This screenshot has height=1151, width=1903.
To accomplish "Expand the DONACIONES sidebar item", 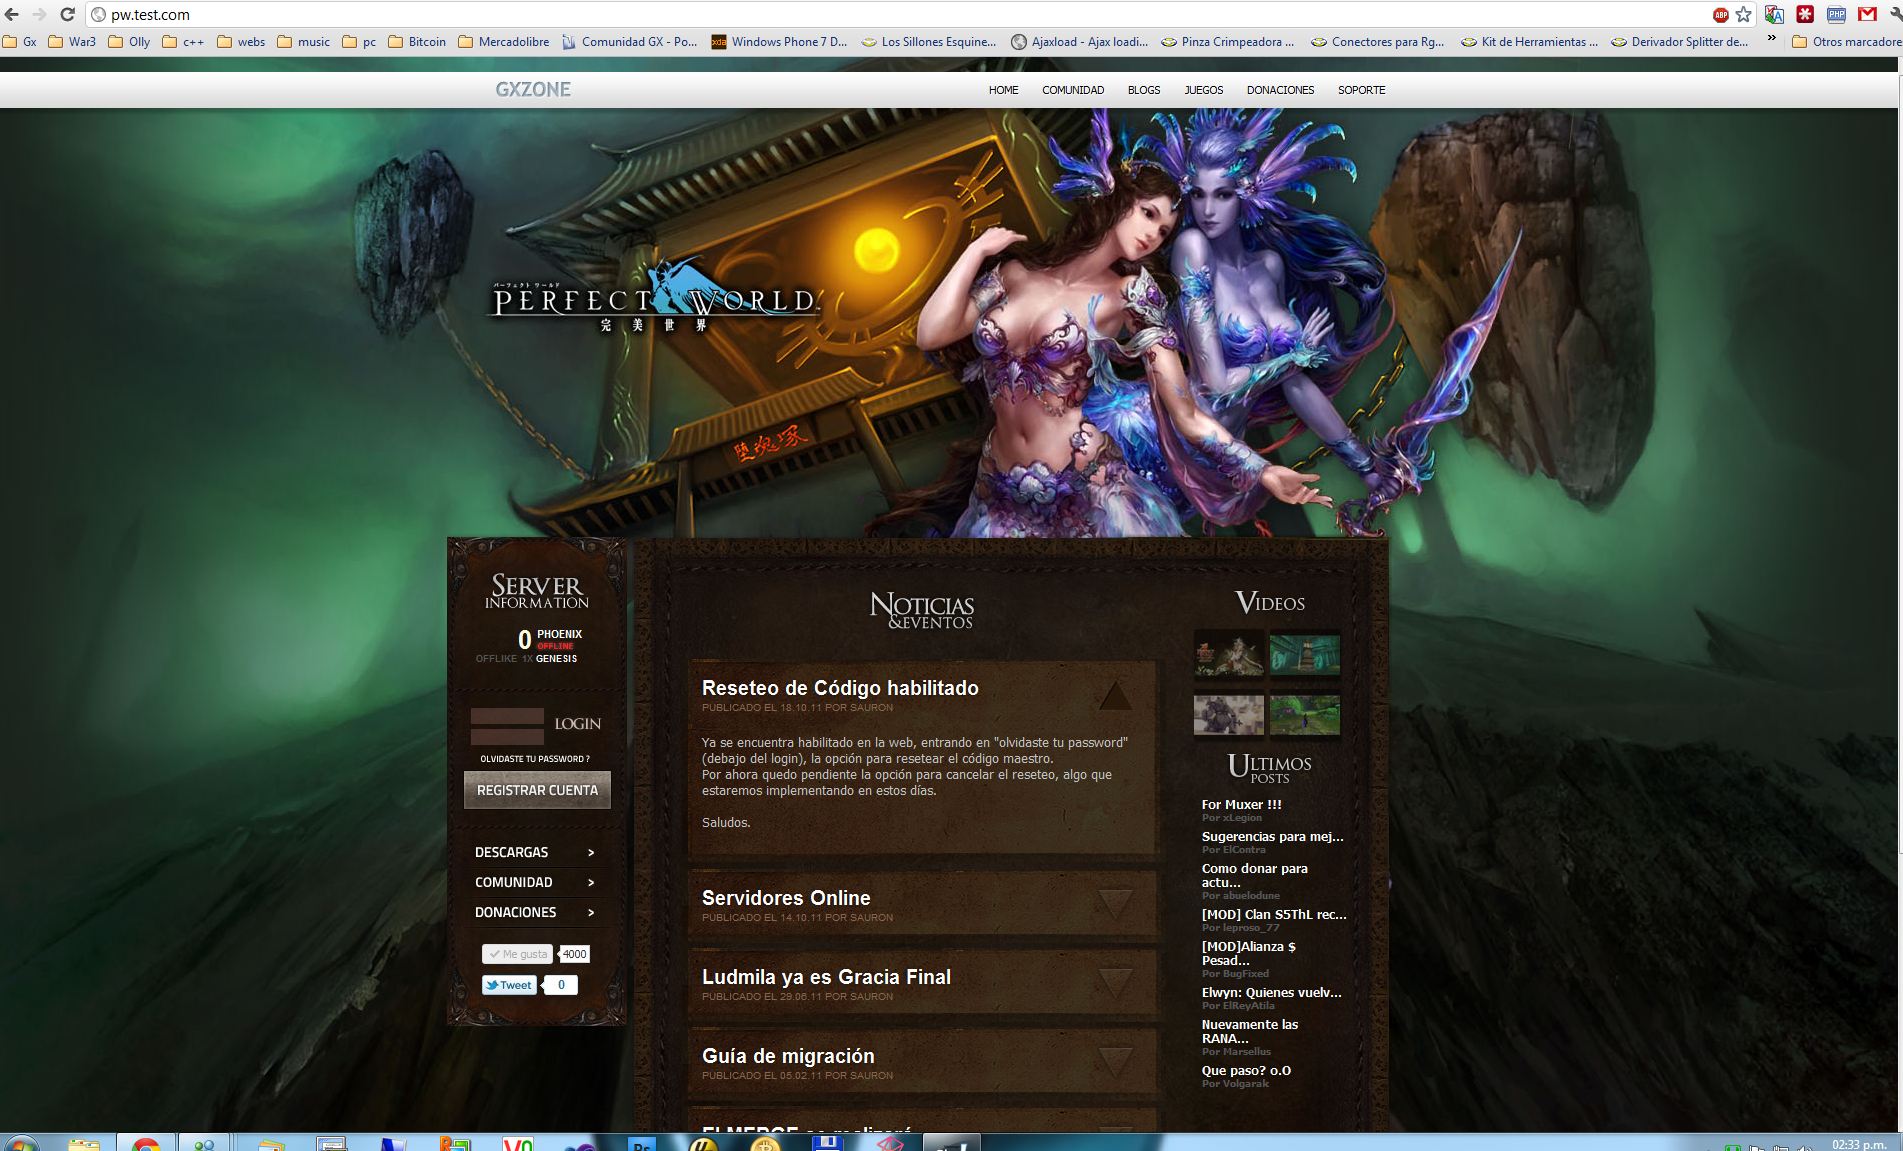I will 535,912.
